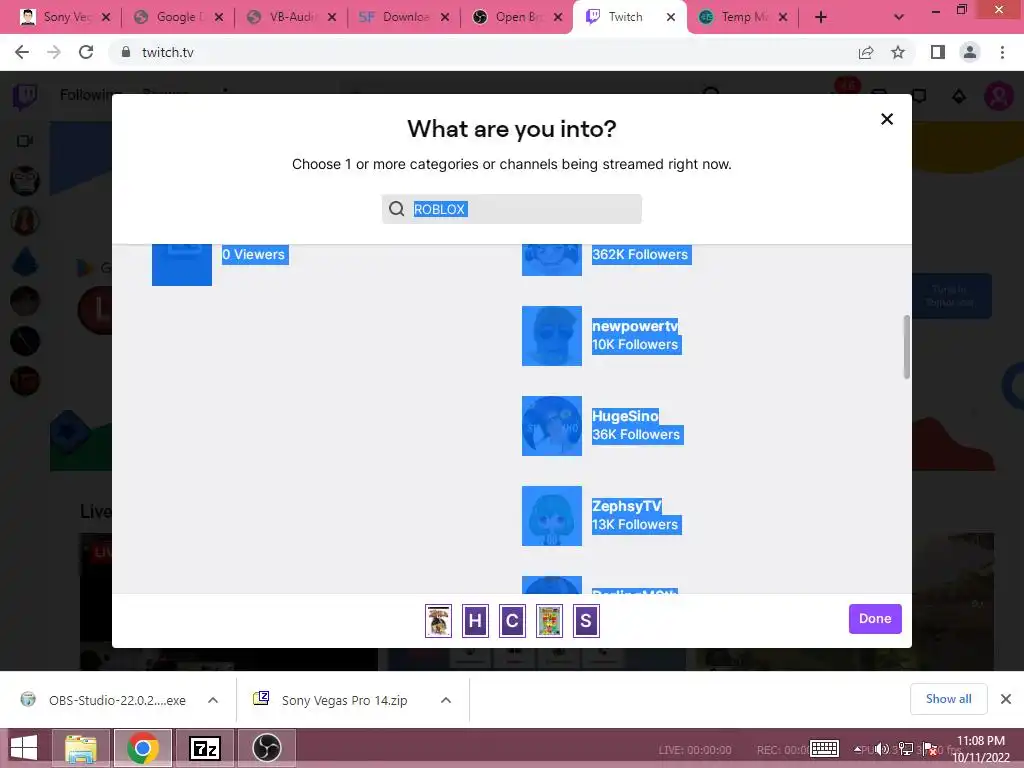Open Chrome three-dot menu
The width and height of the screenshot is (1024, 768).
1002,52
